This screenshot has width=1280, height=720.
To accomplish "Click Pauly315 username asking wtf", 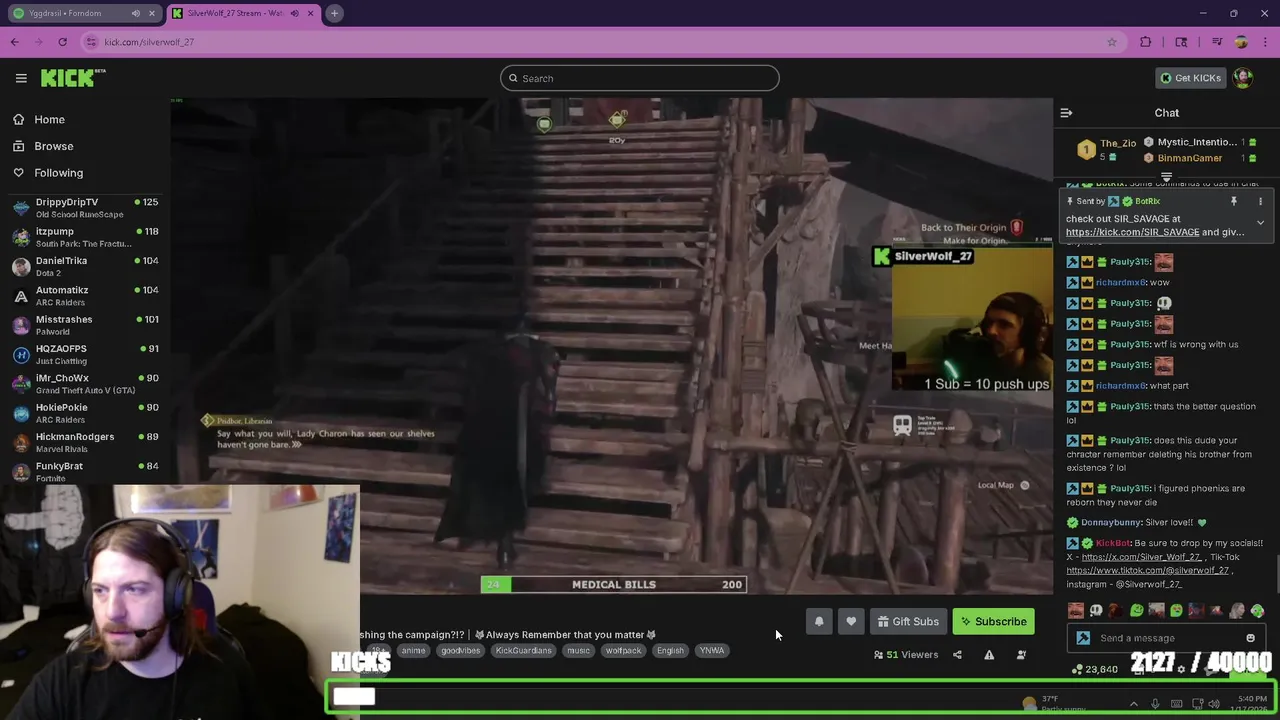I will click(1130, 344).
